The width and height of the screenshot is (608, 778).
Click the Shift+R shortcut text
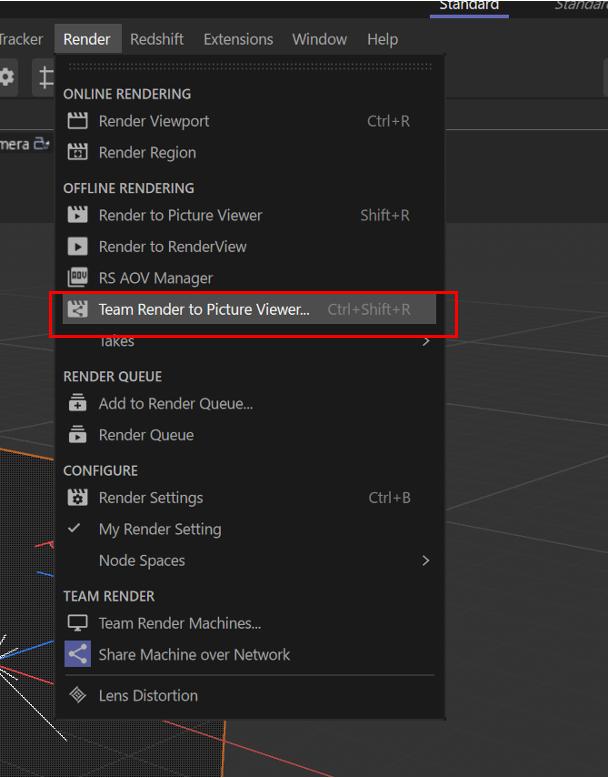[385, 215]
